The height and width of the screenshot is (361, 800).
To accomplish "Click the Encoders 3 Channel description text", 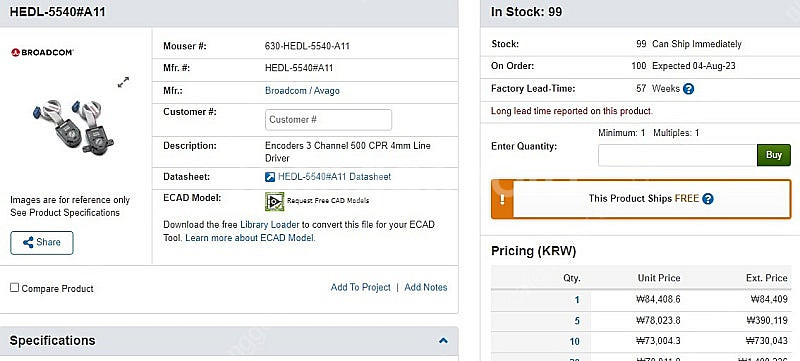I will tap(347, 152).
